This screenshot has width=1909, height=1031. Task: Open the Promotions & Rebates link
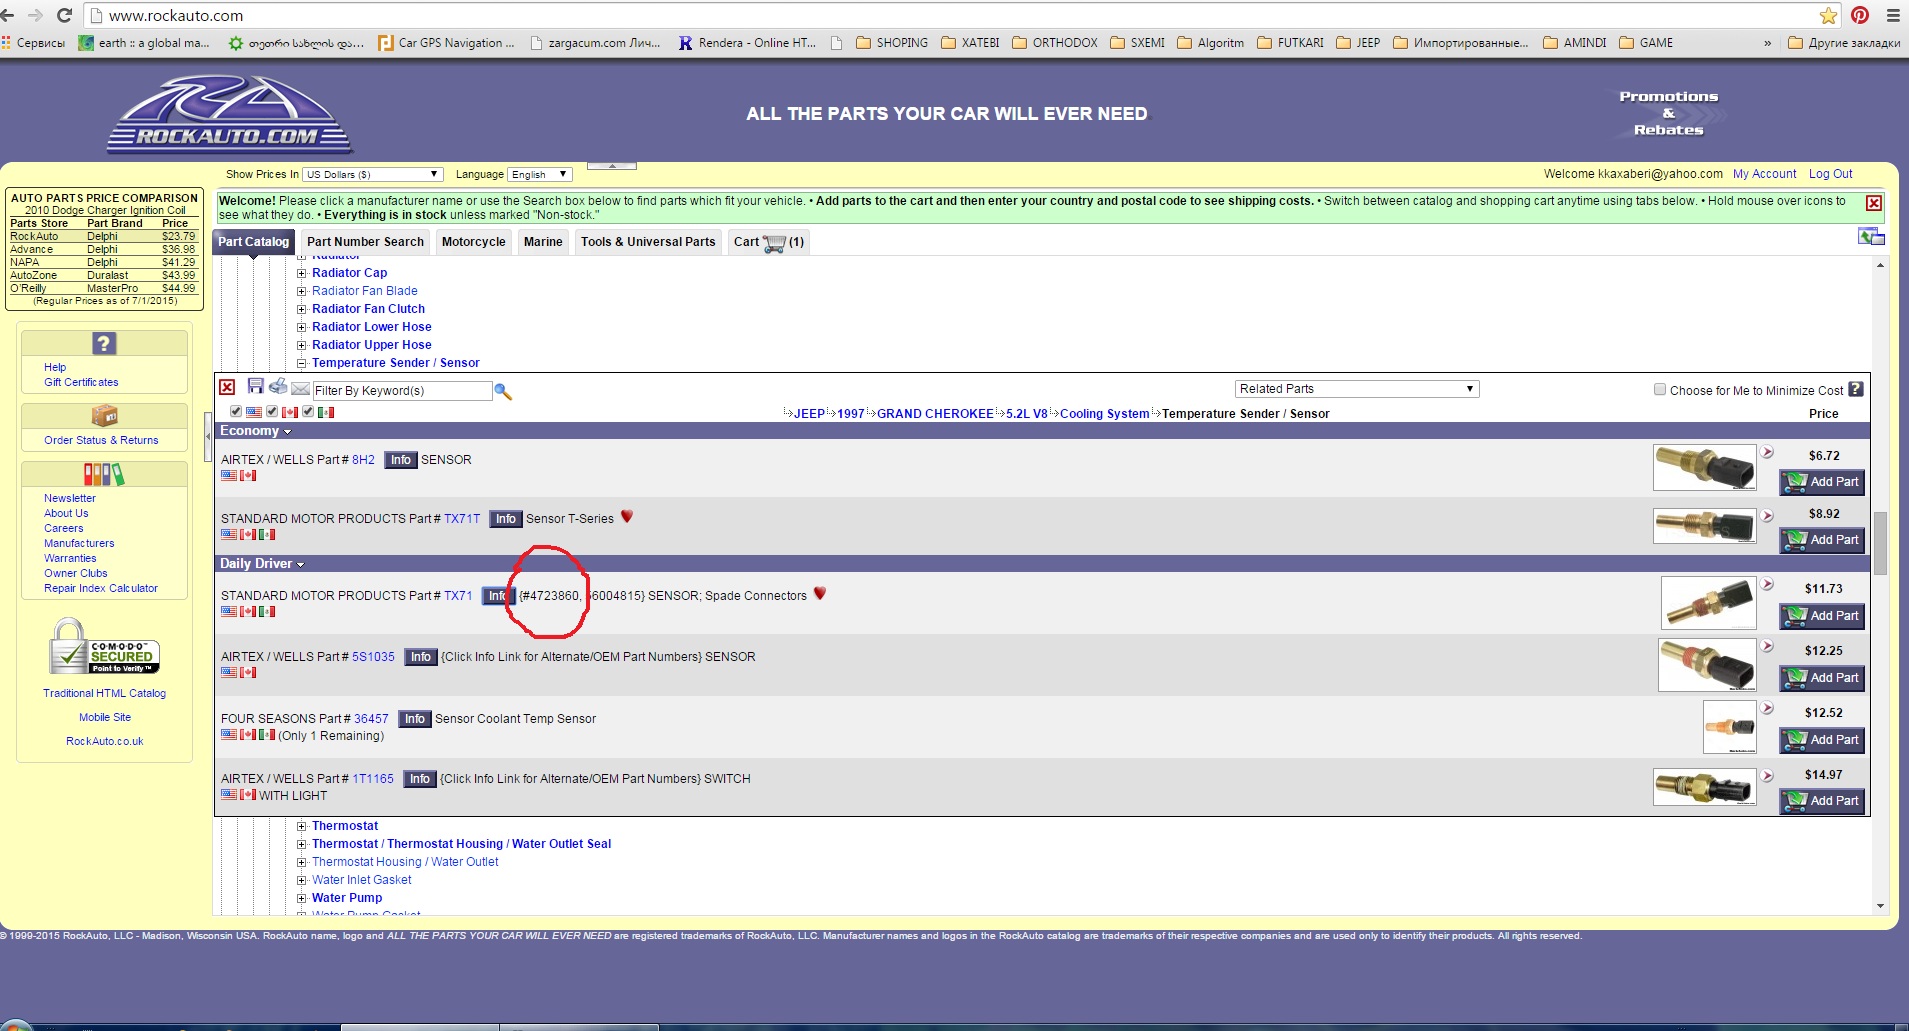[x=1668, y=113]
